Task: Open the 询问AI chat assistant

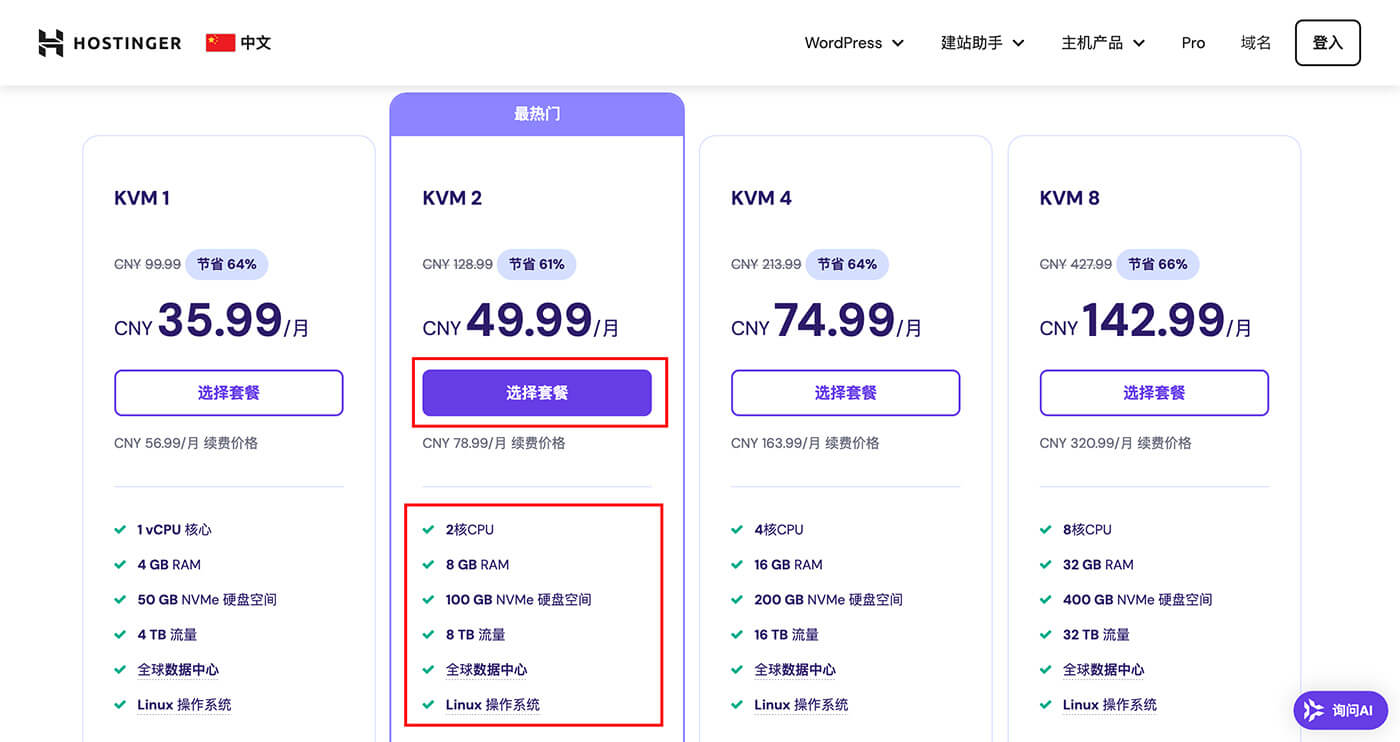Action: pyautogui.click(x=1341, y=710)
